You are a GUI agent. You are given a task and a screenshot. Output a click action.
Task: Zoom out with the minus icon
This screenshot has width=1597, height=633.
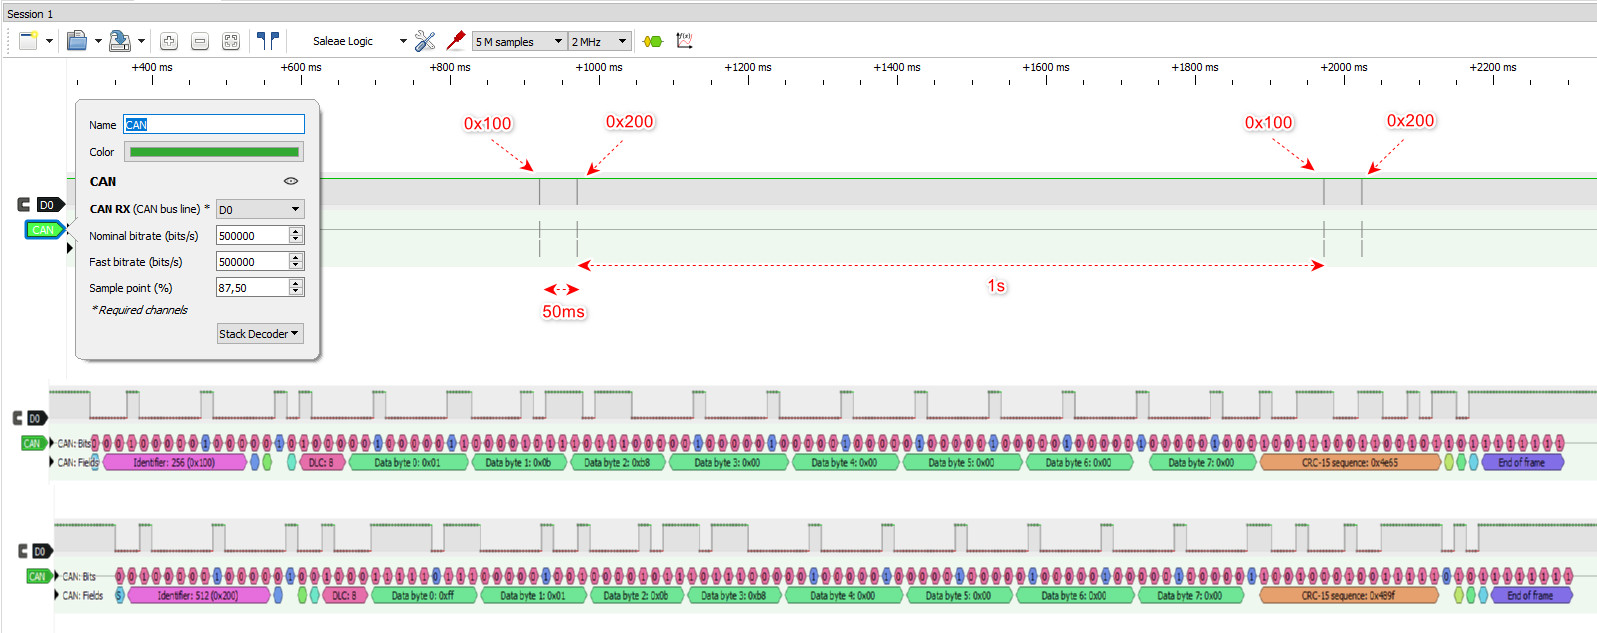200,41
